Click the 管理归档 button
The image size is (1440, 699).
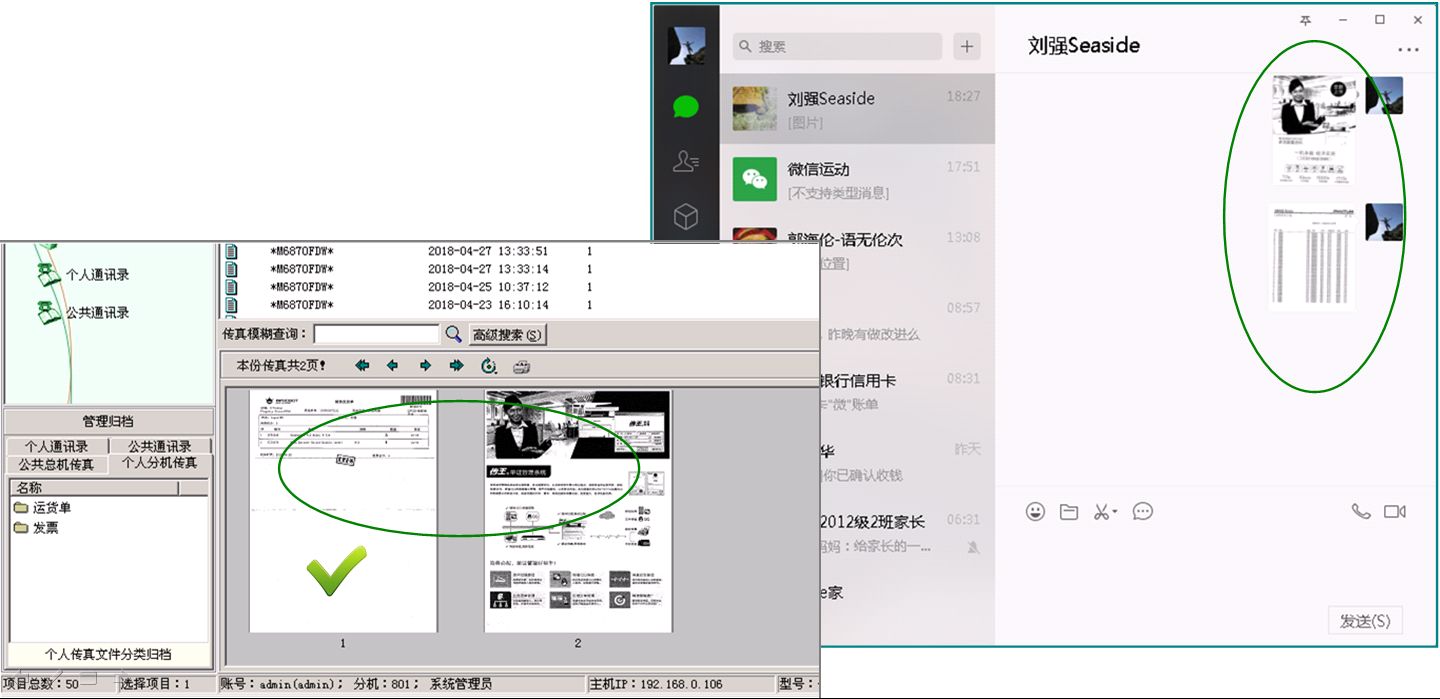109,421
